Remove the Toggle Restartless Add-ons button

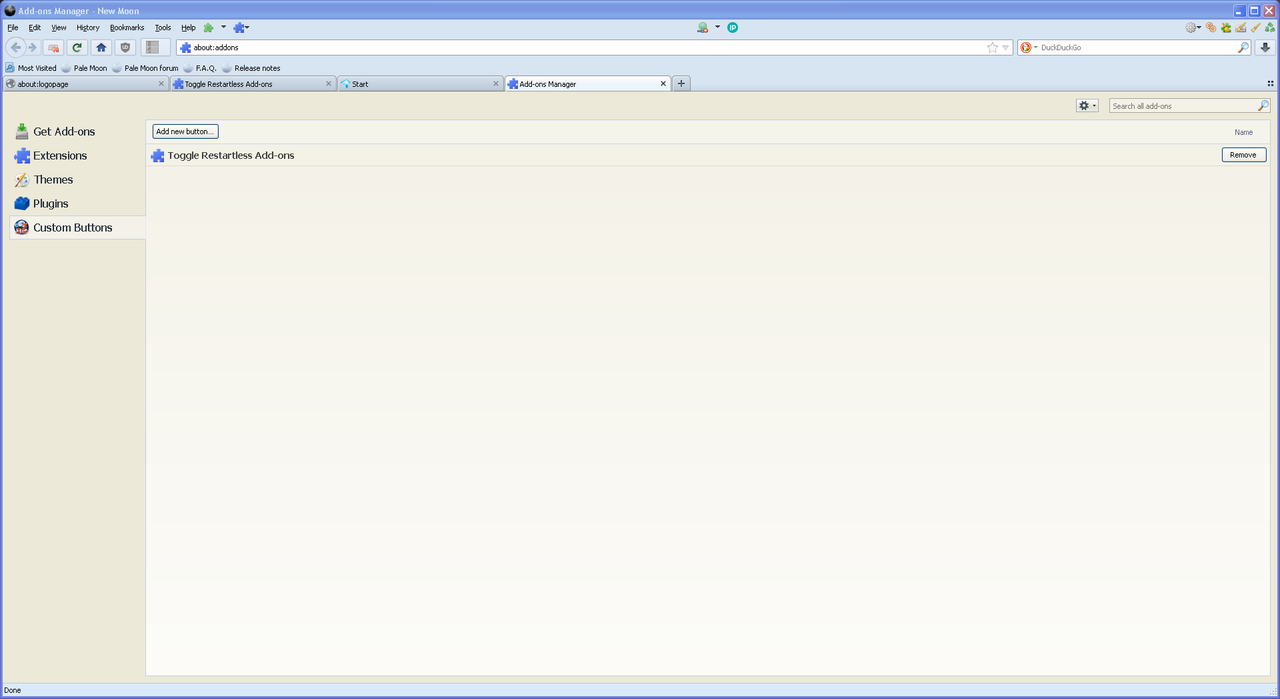pos(1244,155)
